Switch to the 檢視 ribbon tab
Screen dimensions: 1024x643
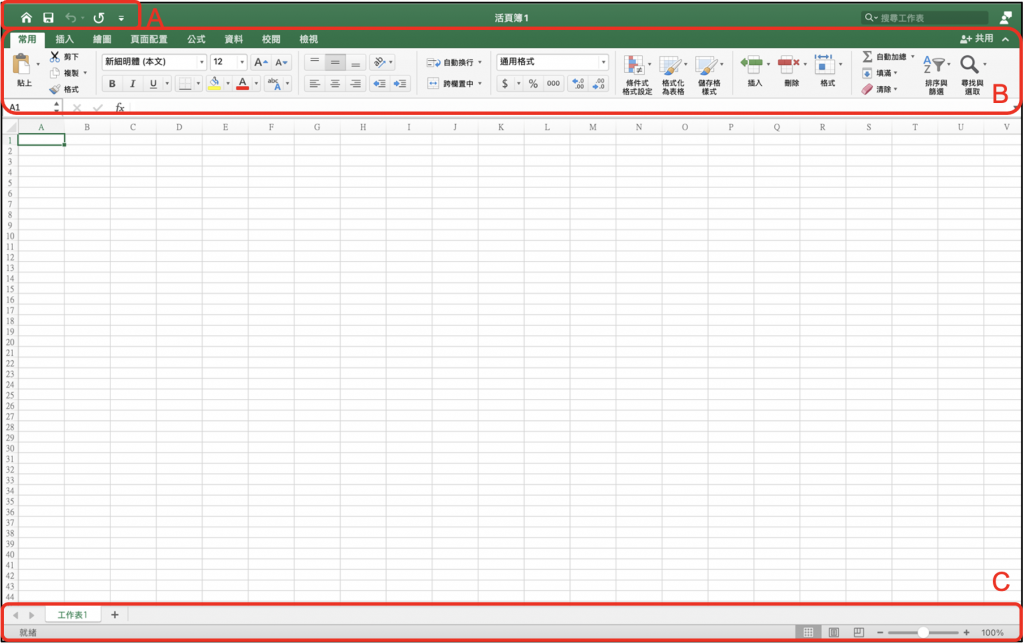tap(308, 39)
